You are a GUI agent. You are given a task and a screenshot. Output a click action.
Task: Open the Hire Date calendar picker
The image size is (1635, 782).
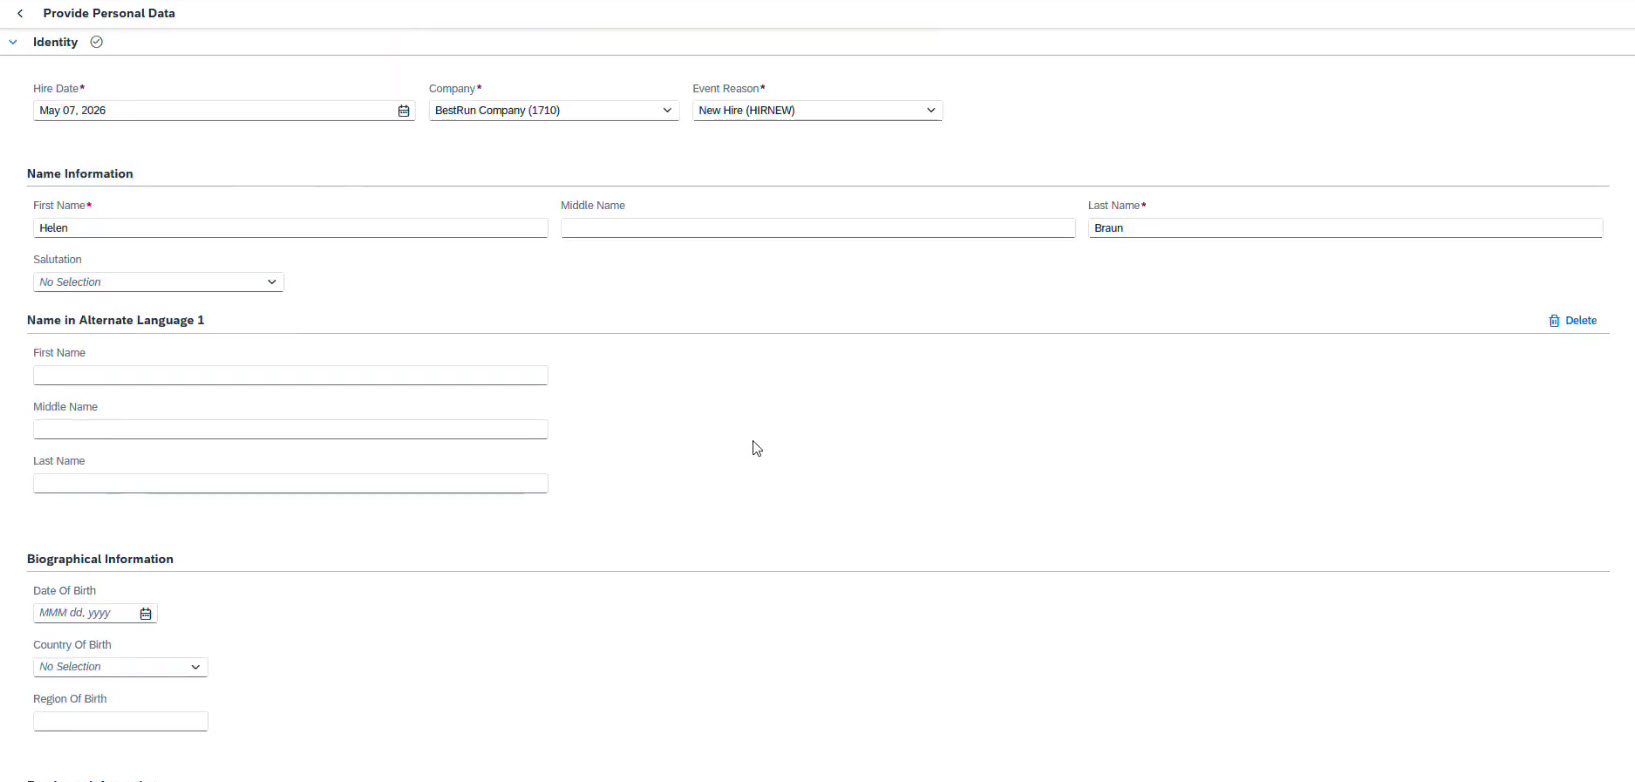point(404,111)
